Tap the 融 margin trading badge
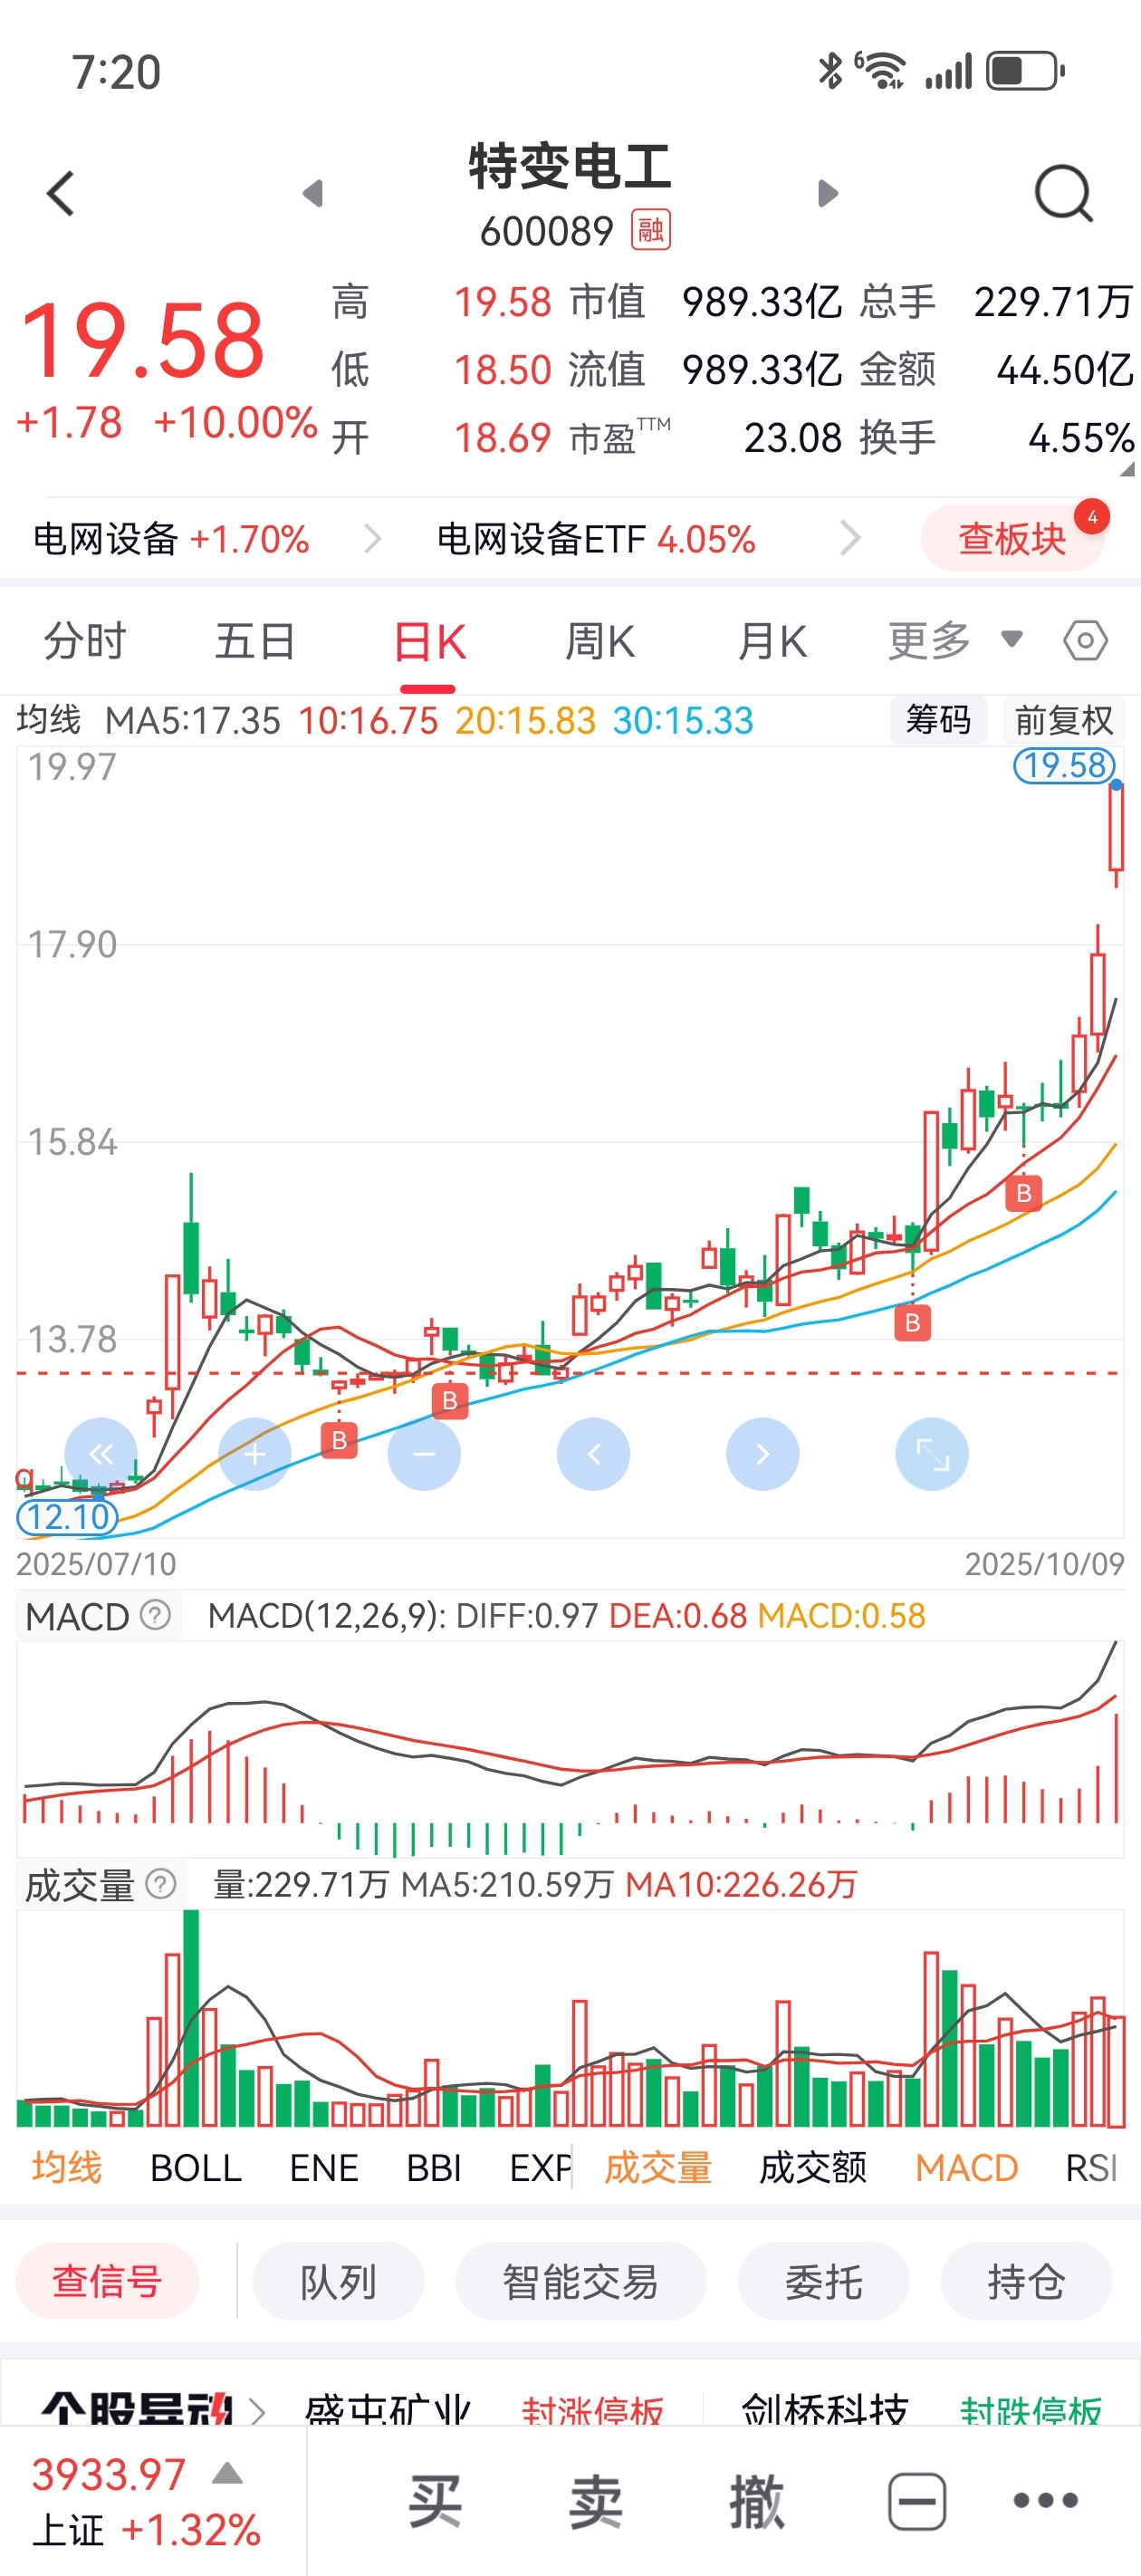The height and width of the screenshot is (2576, 1141). [x=651, y=230]
